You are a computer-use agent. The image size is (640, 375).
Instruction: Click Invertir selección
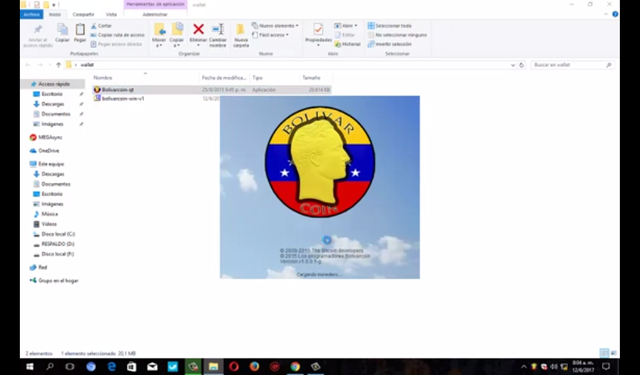(390, 44)
